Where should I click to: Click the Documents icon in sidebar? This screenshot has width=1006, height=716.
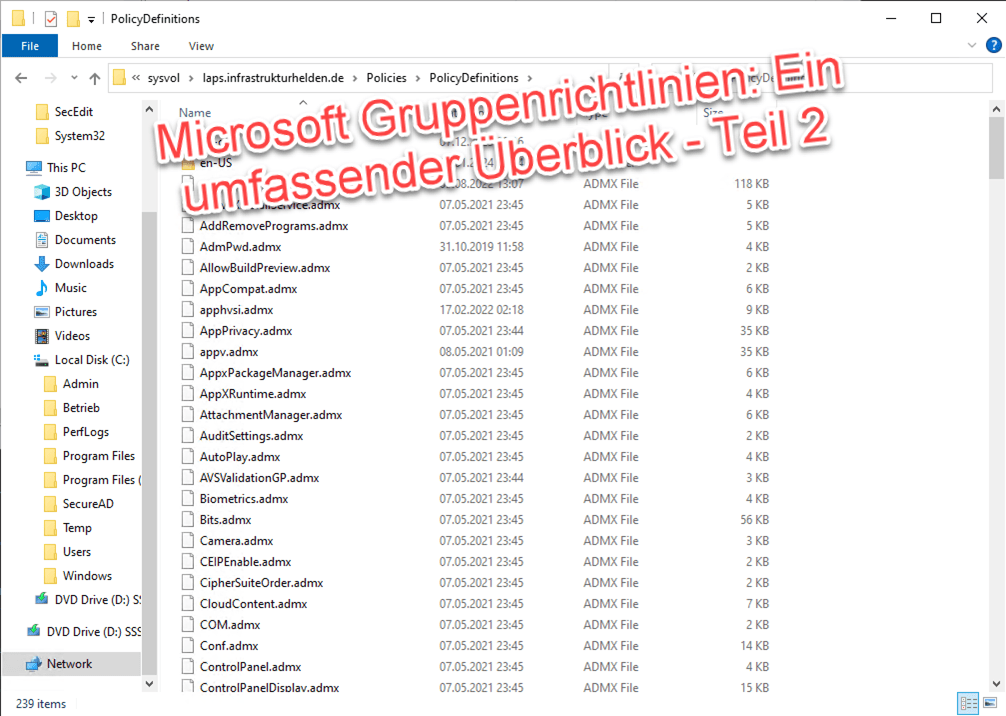[x=42, y=240]
